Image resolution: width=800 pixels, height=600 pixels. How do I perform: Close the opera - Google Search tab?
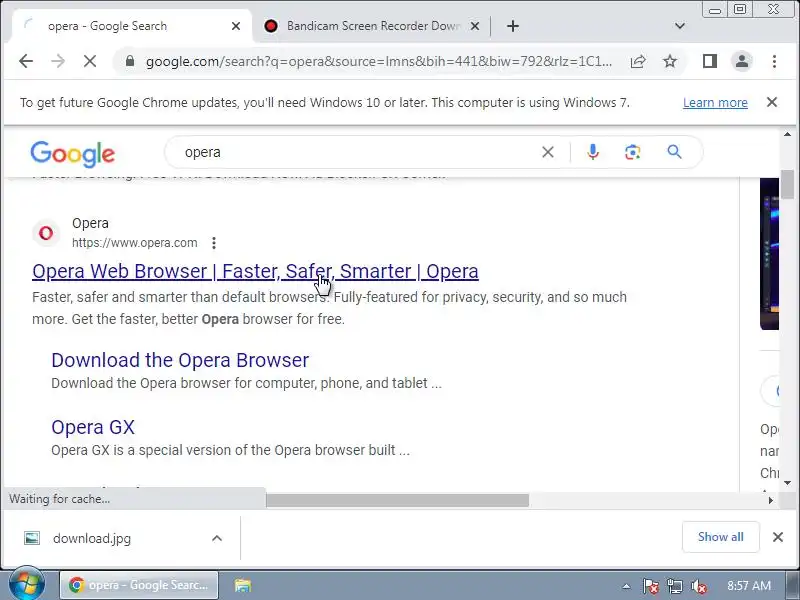pyautogui.click(x=236, y=26)
